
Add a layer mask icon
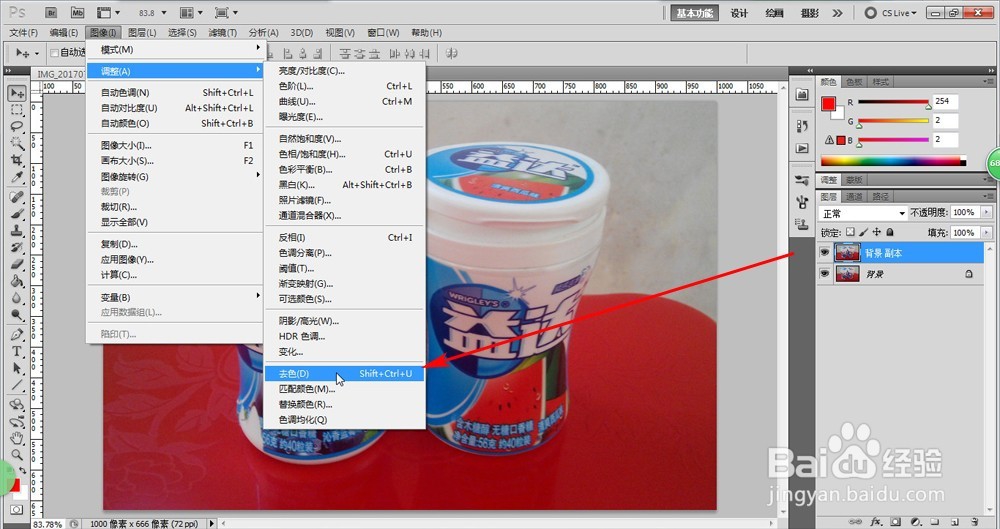click(897, 522)
